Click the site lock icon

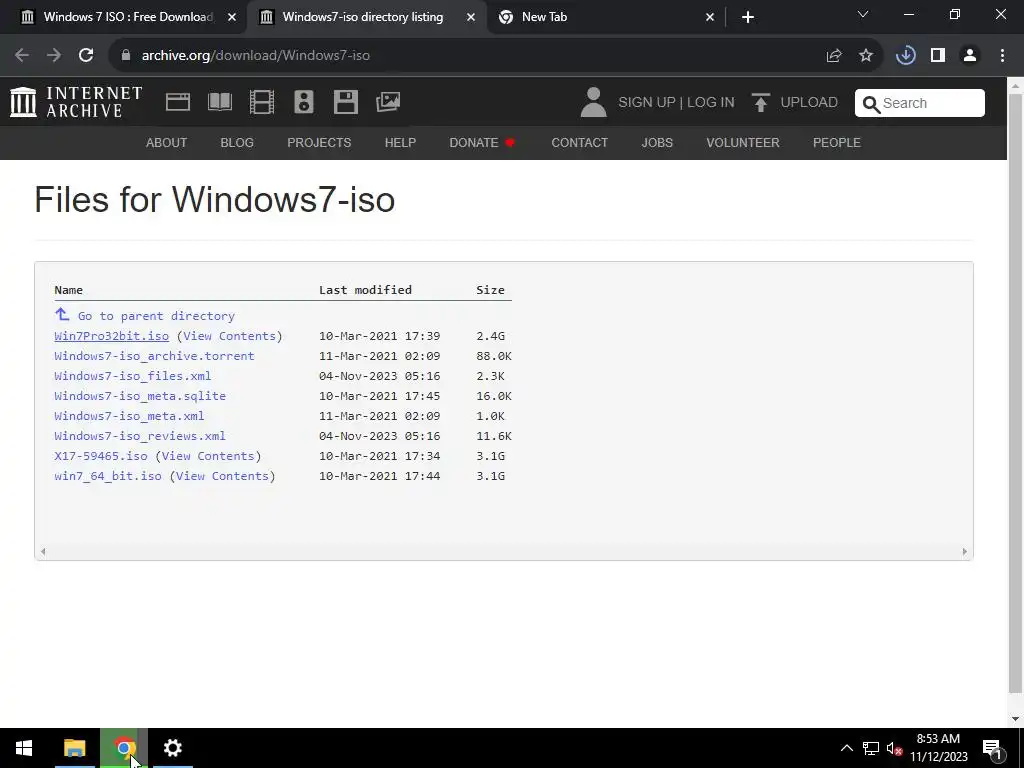click(126, 56)
